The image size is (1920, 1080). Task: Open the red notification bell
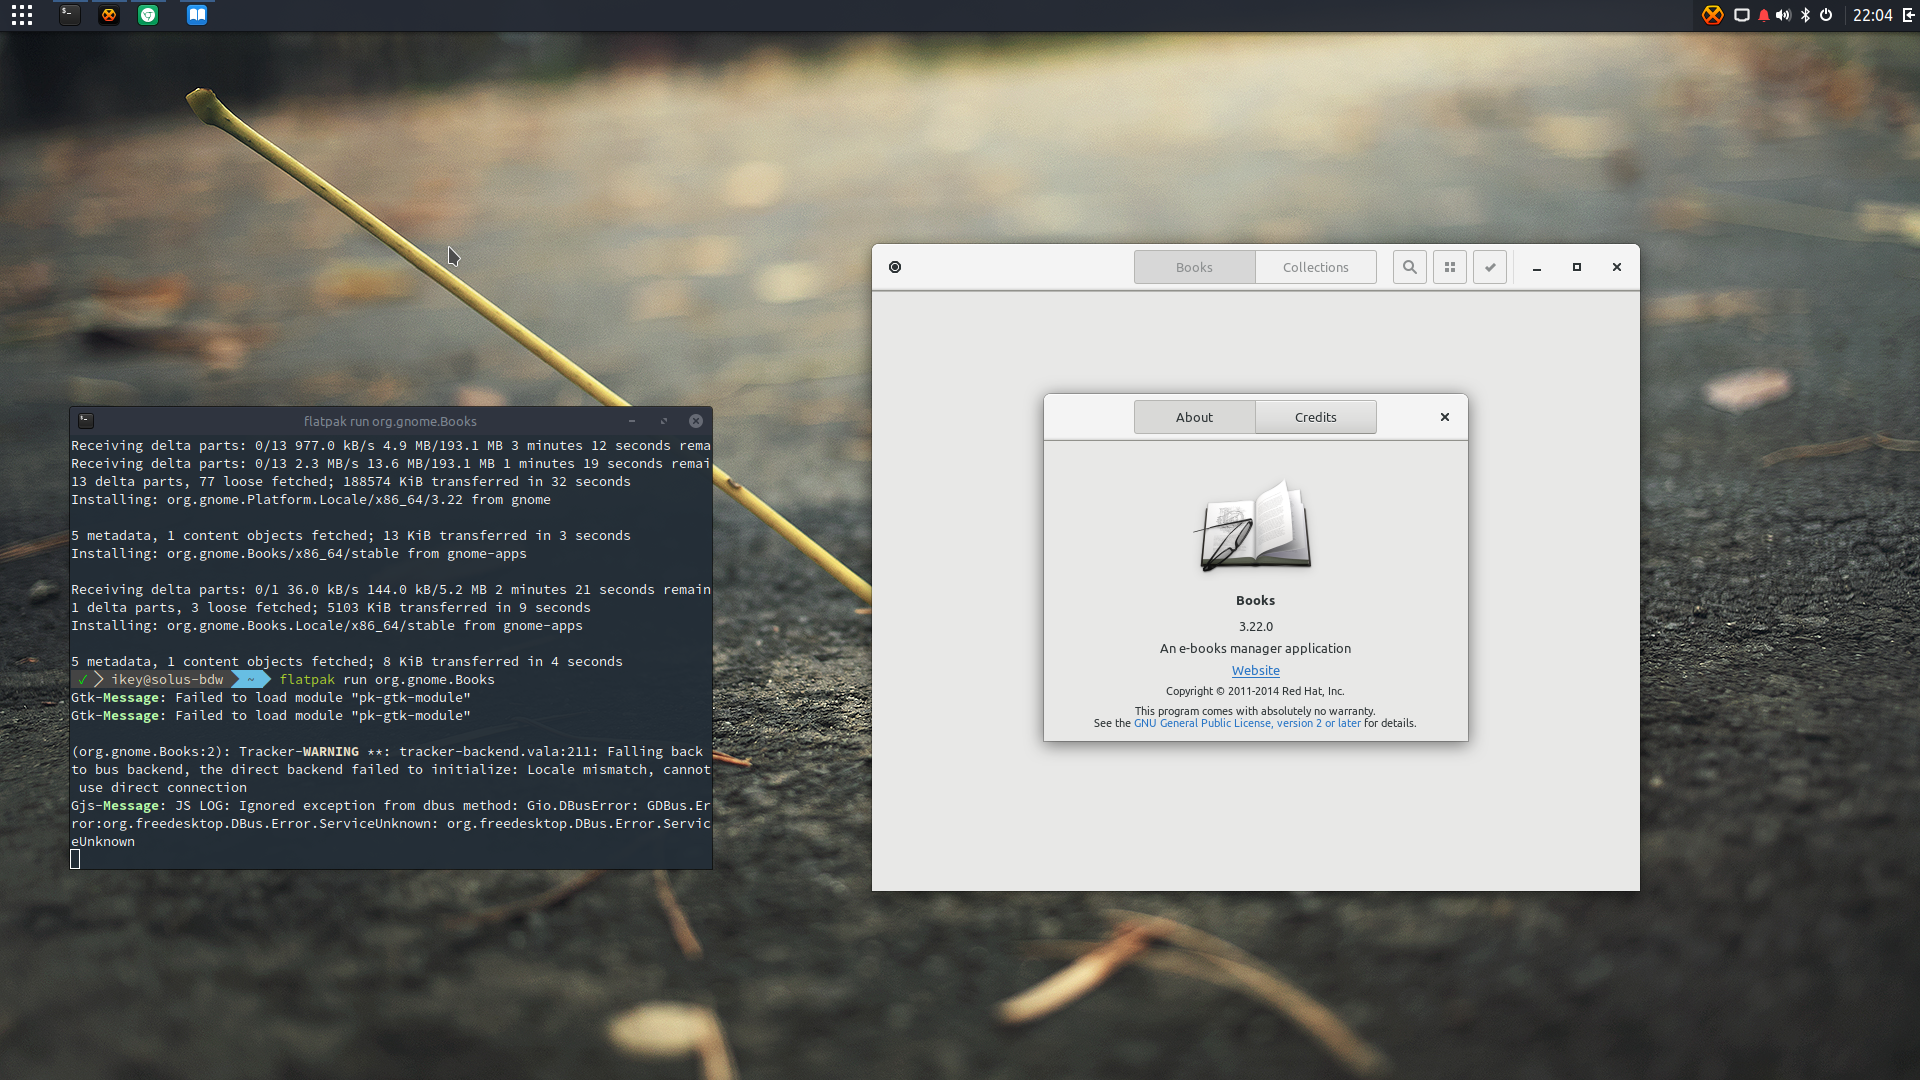[1763, 15]
